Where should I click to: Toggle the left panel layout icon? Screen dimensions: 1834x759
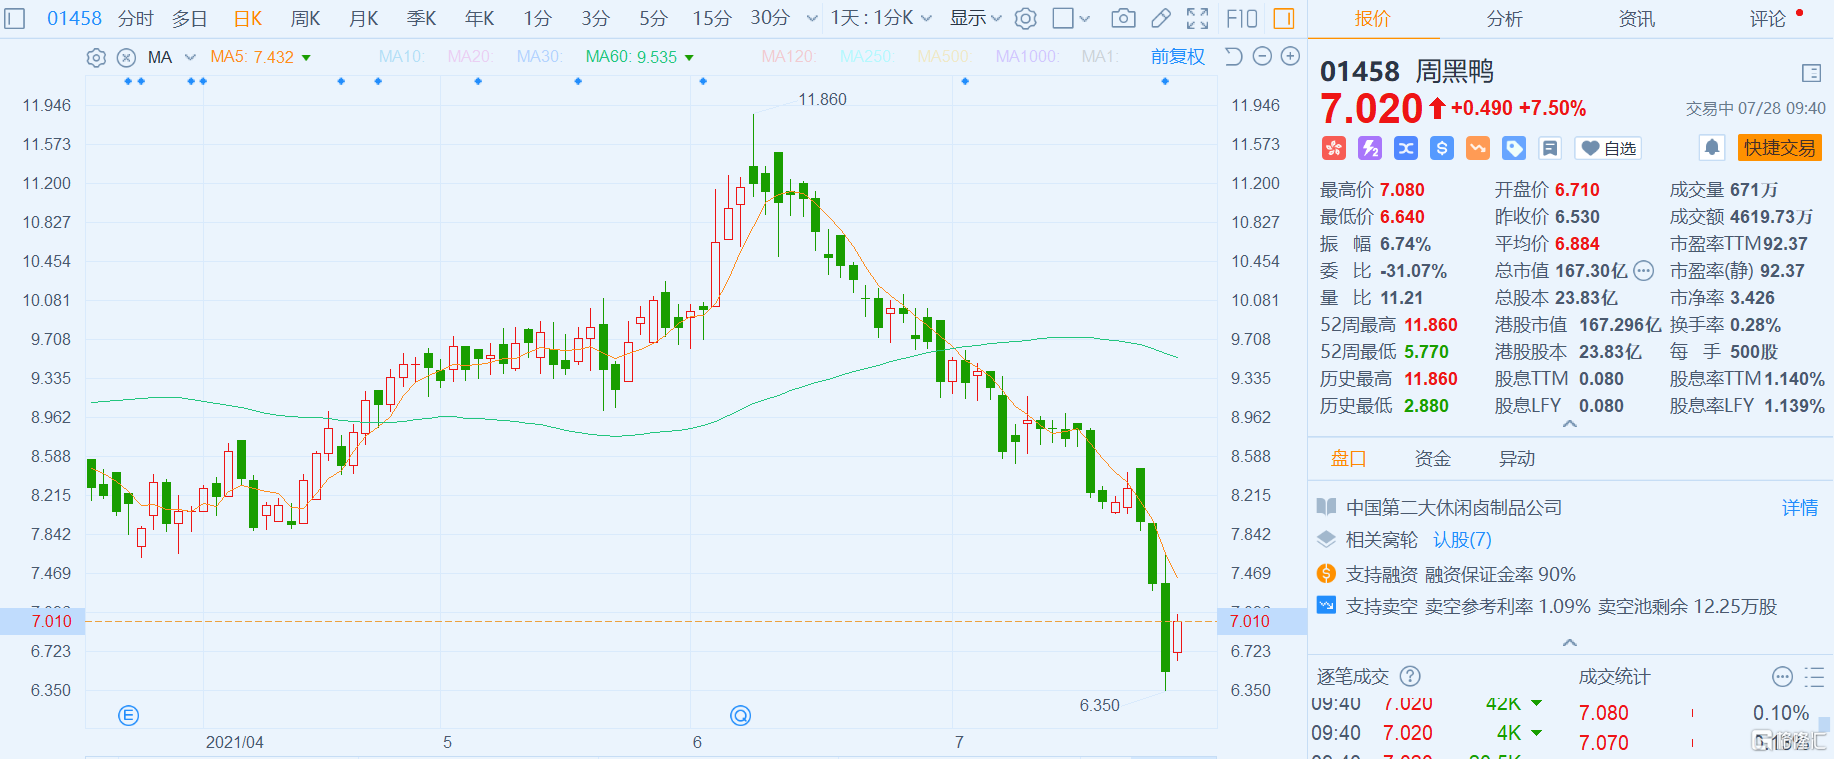(x=14, y=18)
